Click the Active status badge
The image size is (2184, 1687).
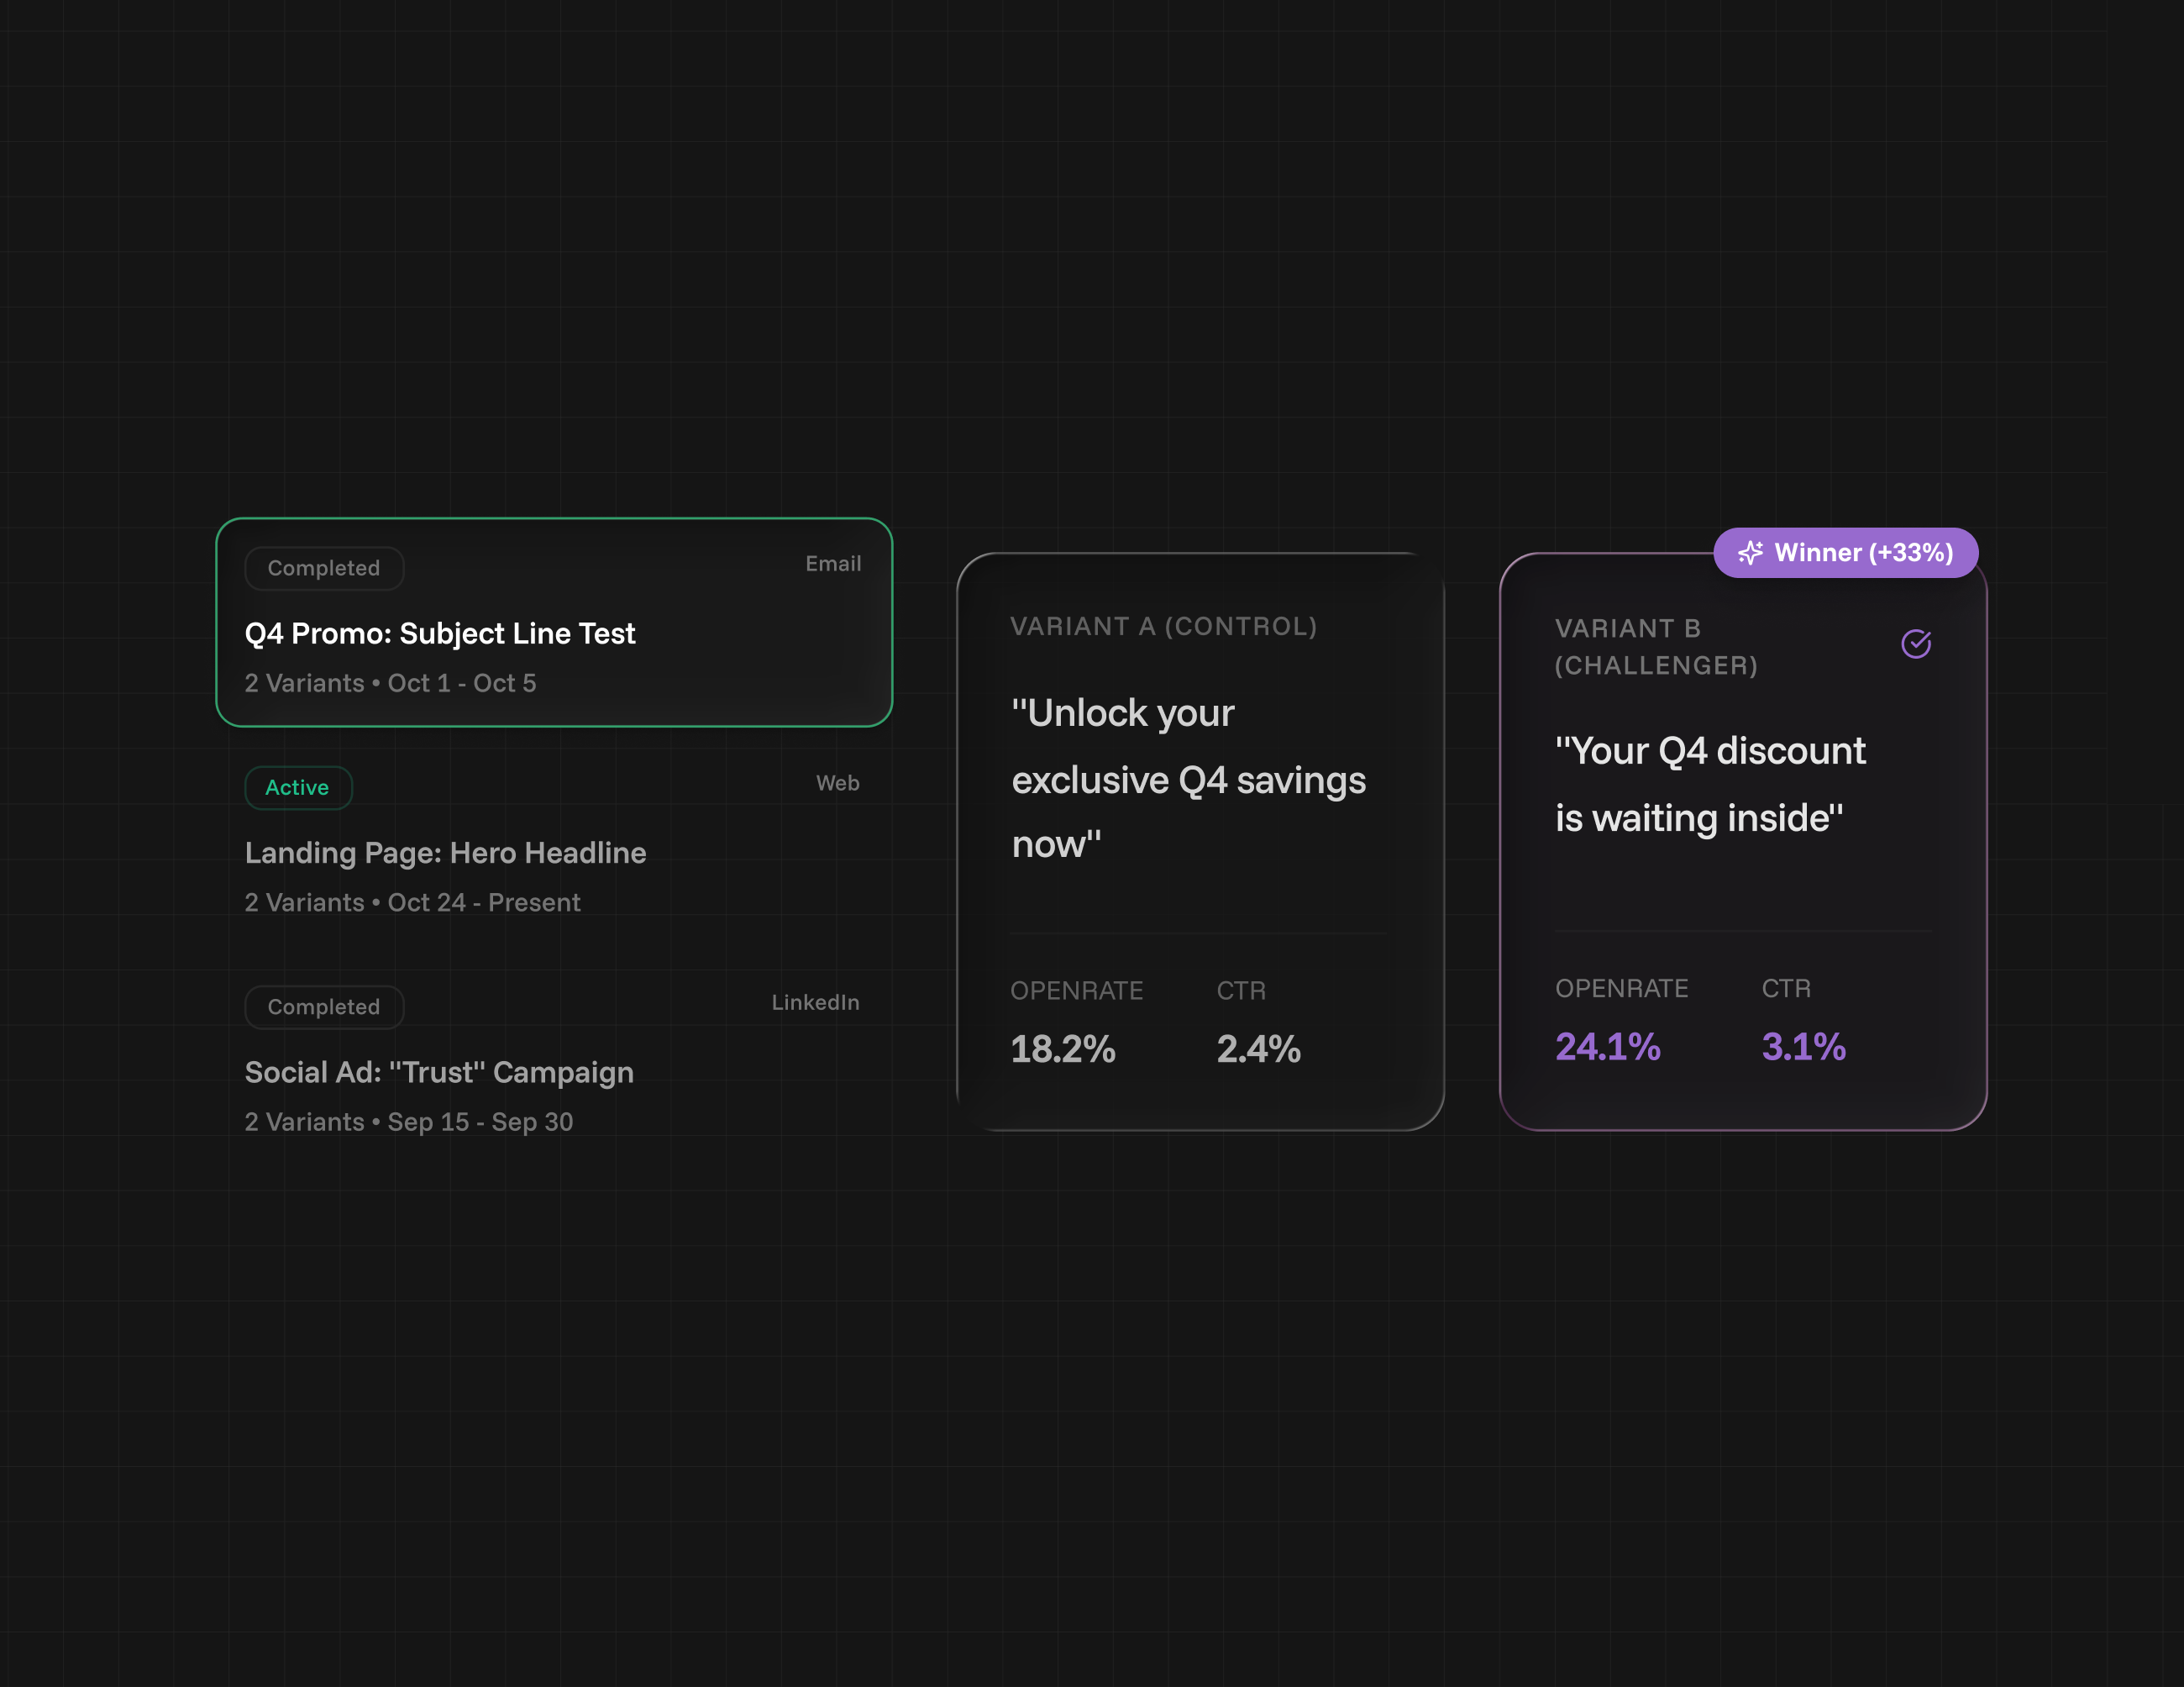tap(297, 788)
